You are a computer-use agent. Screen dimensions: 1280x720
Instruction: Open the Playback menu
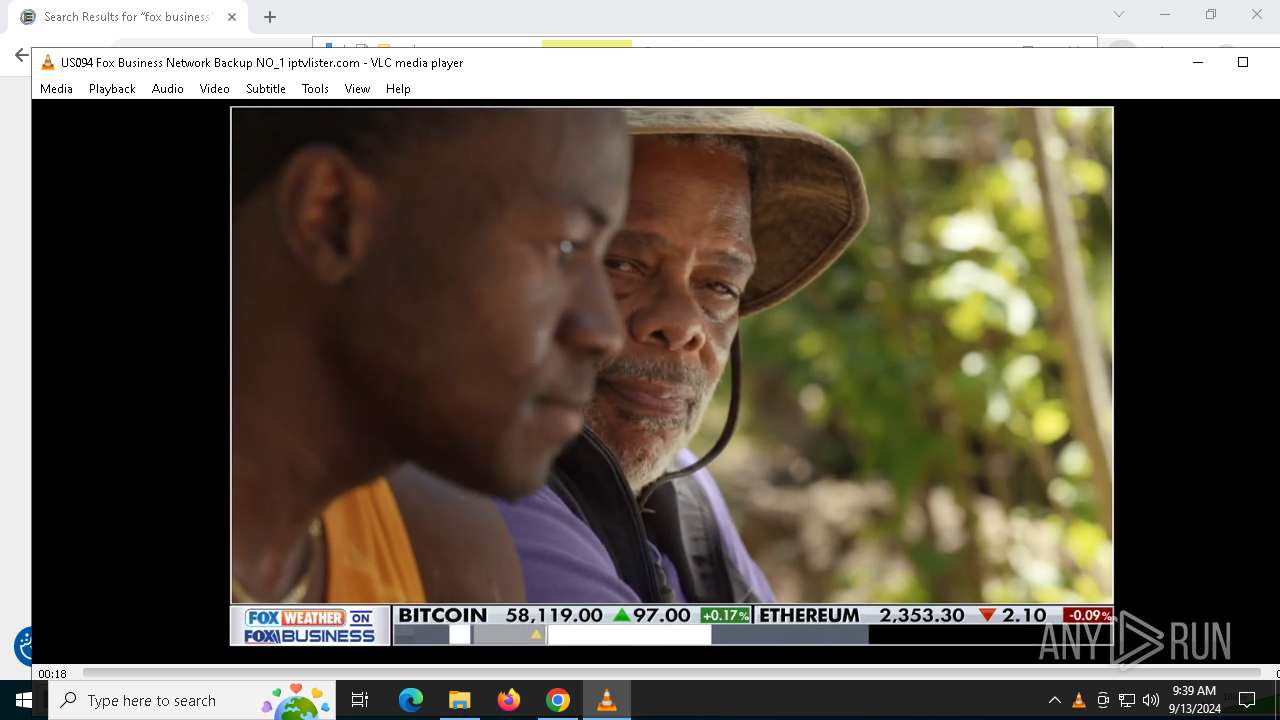click(112, 89)
